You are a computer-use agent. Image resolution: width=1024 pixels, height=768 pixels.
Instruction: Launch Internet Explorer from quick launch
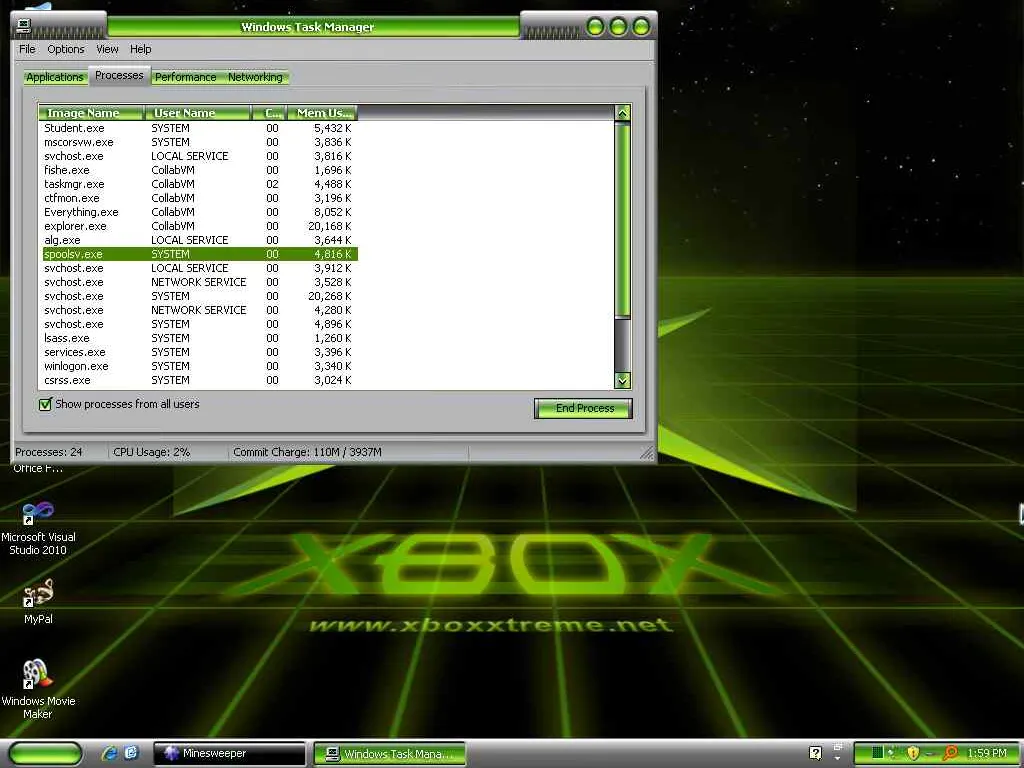click(x=109, y=753)
